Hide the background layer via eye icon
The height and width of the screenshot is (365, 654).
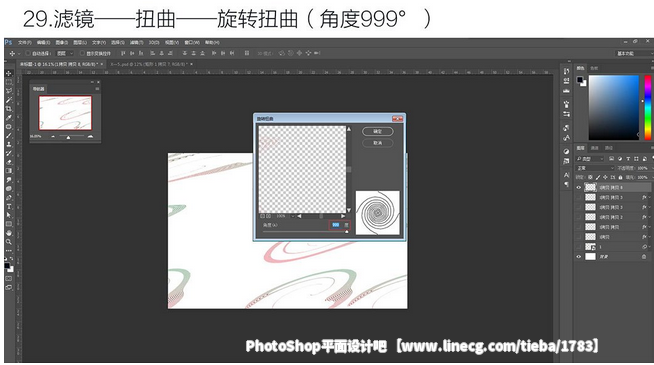tap(579, 257)
